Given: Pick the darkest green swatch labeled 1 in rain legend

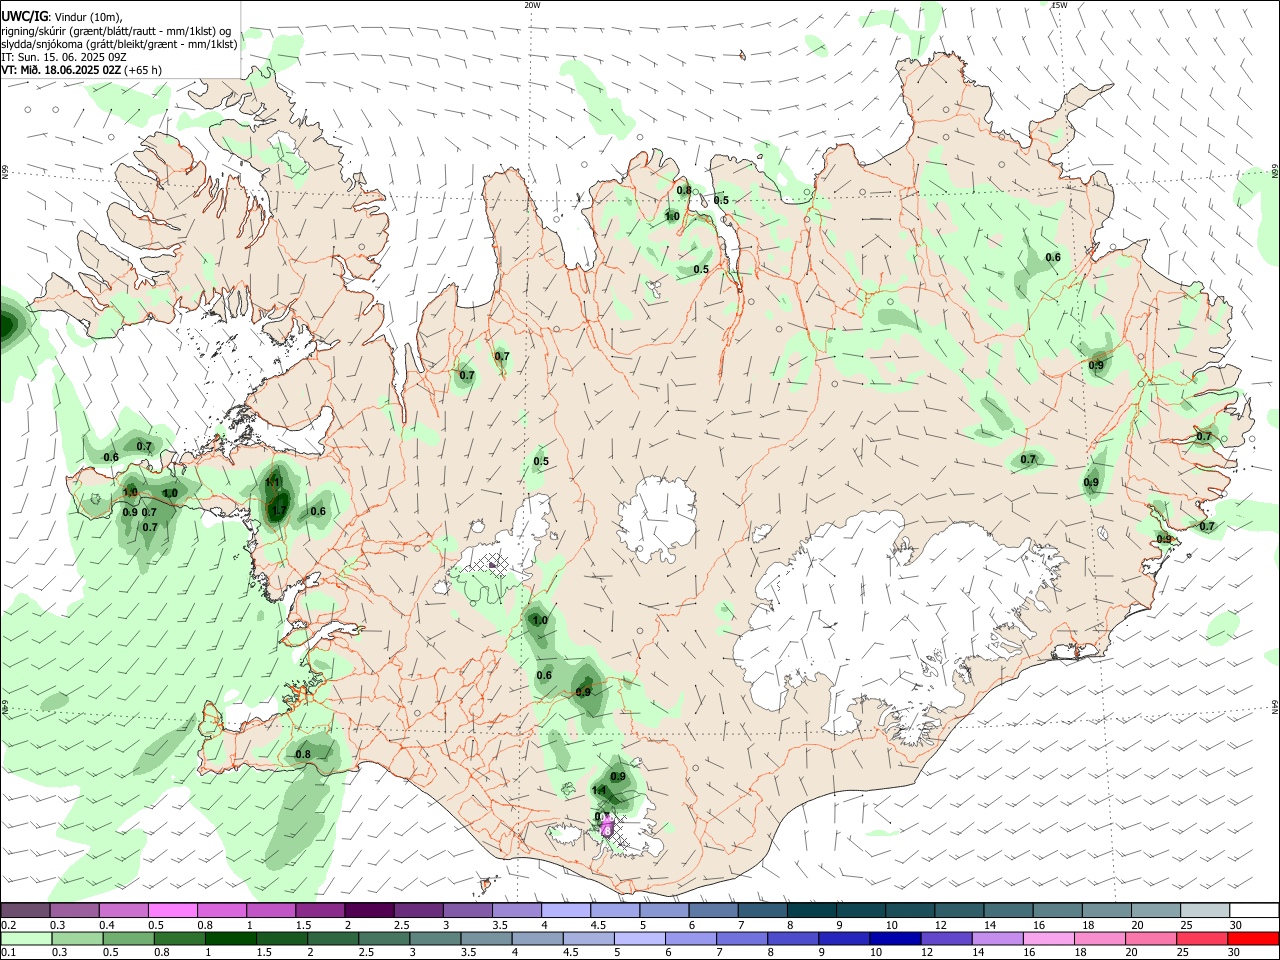Looking at the screenshot, I should 230,939.
